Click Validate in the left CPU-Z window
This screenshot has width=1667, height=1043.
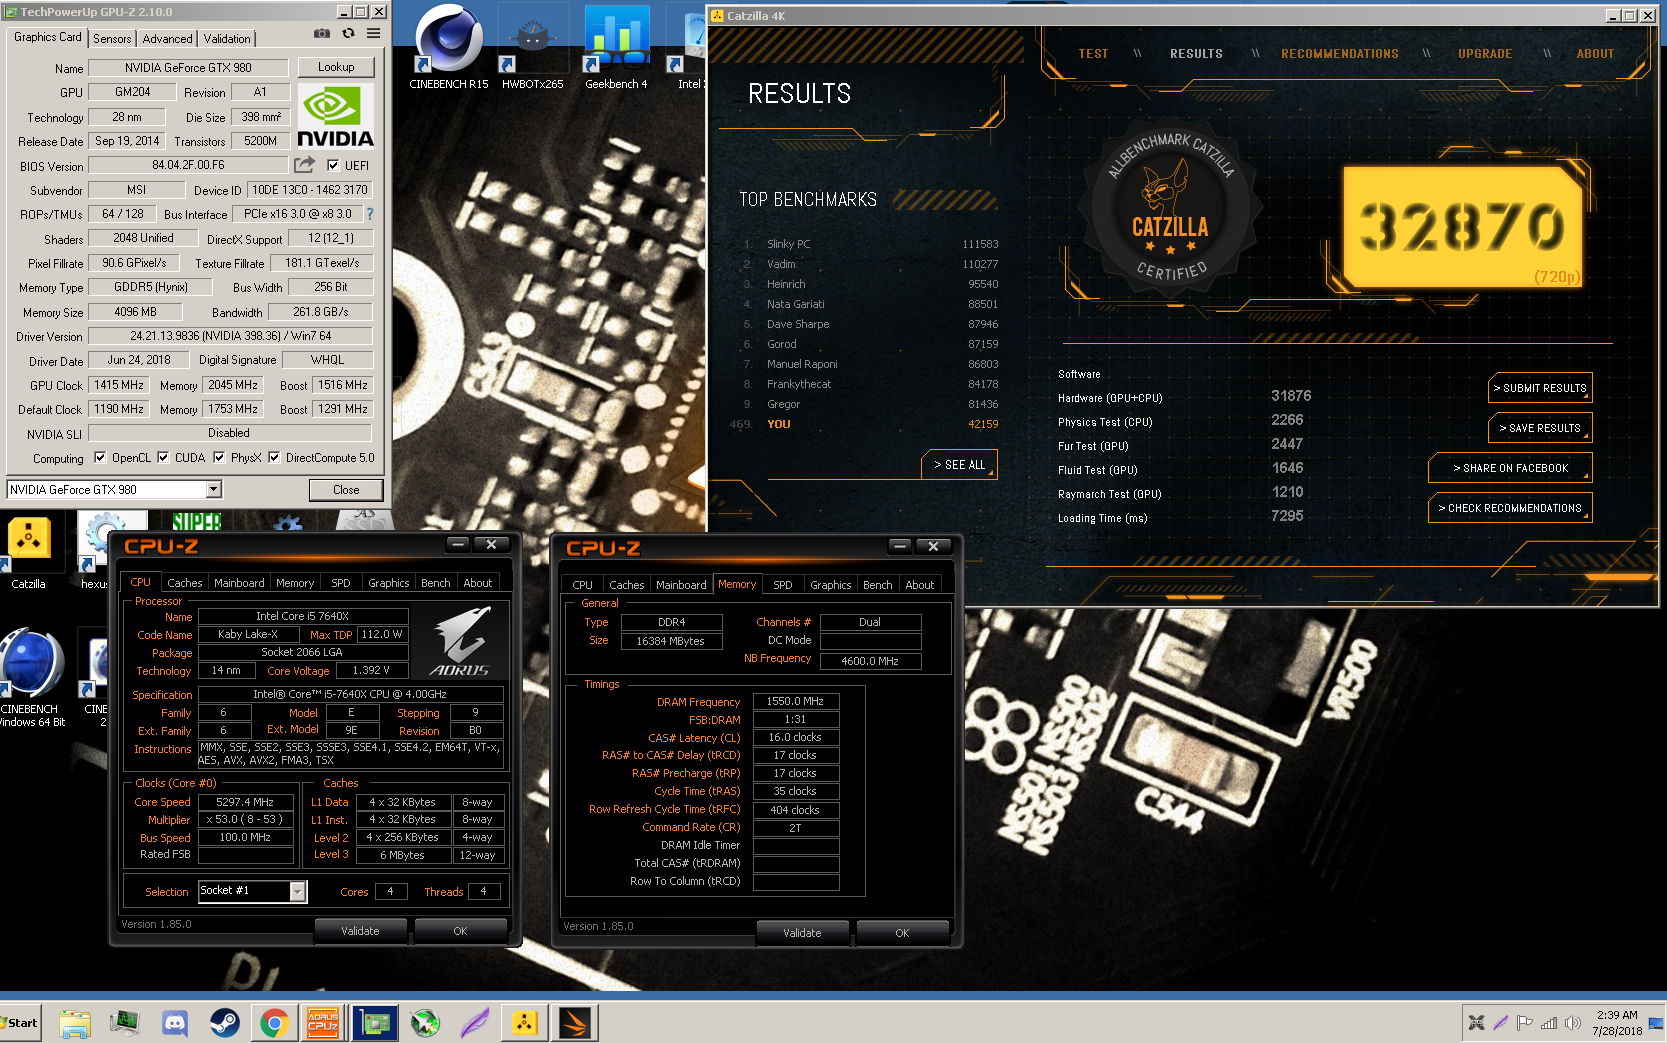pos(360,931)
